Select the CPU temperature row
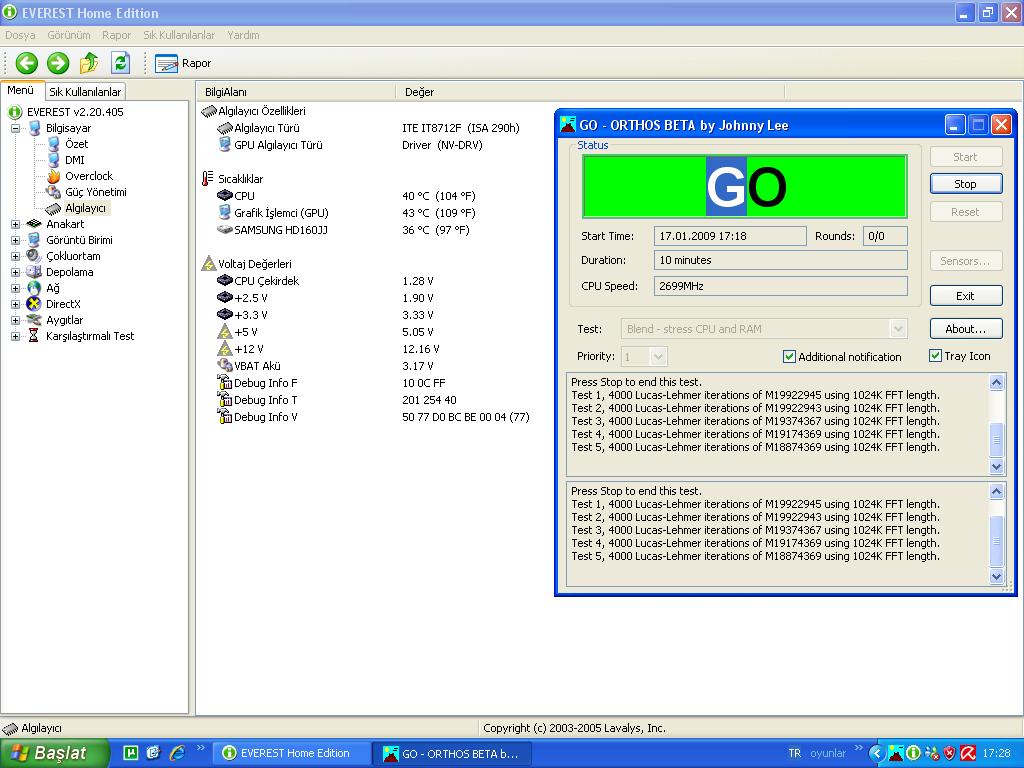Viewport: 1024px width, 768px height. [346, 196]
